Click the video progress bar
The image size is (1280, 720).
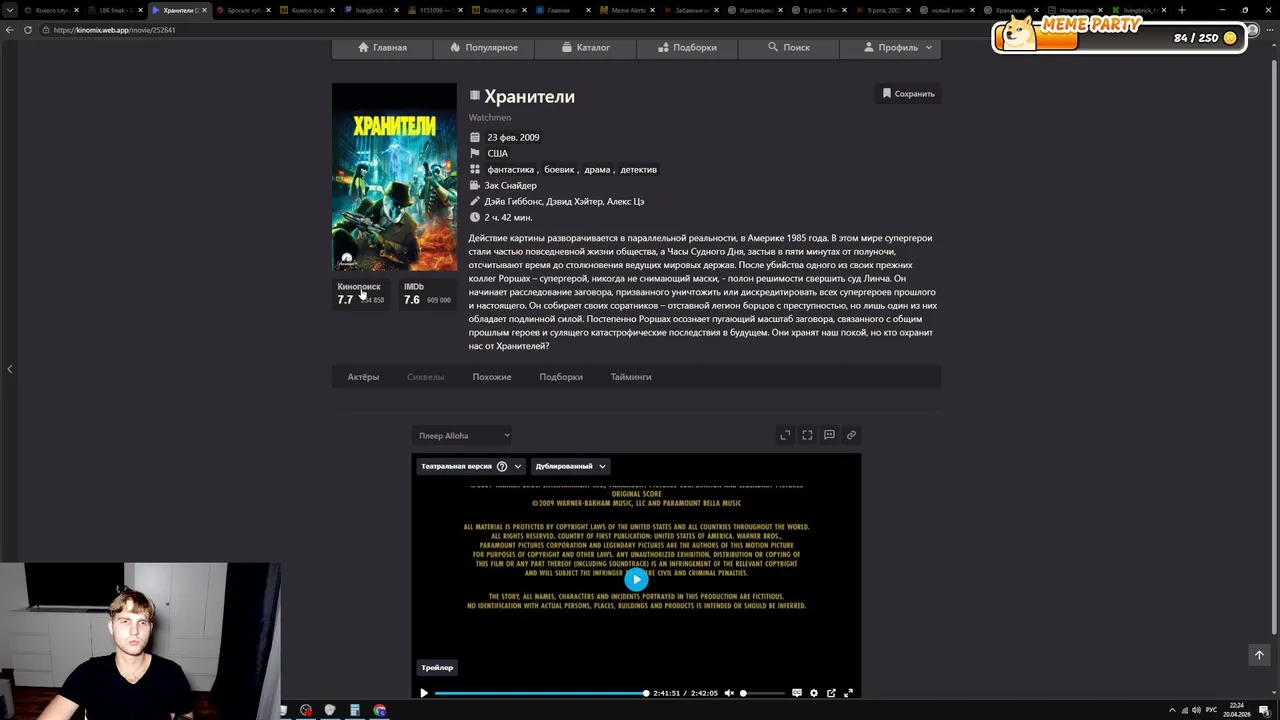point(541,693)
